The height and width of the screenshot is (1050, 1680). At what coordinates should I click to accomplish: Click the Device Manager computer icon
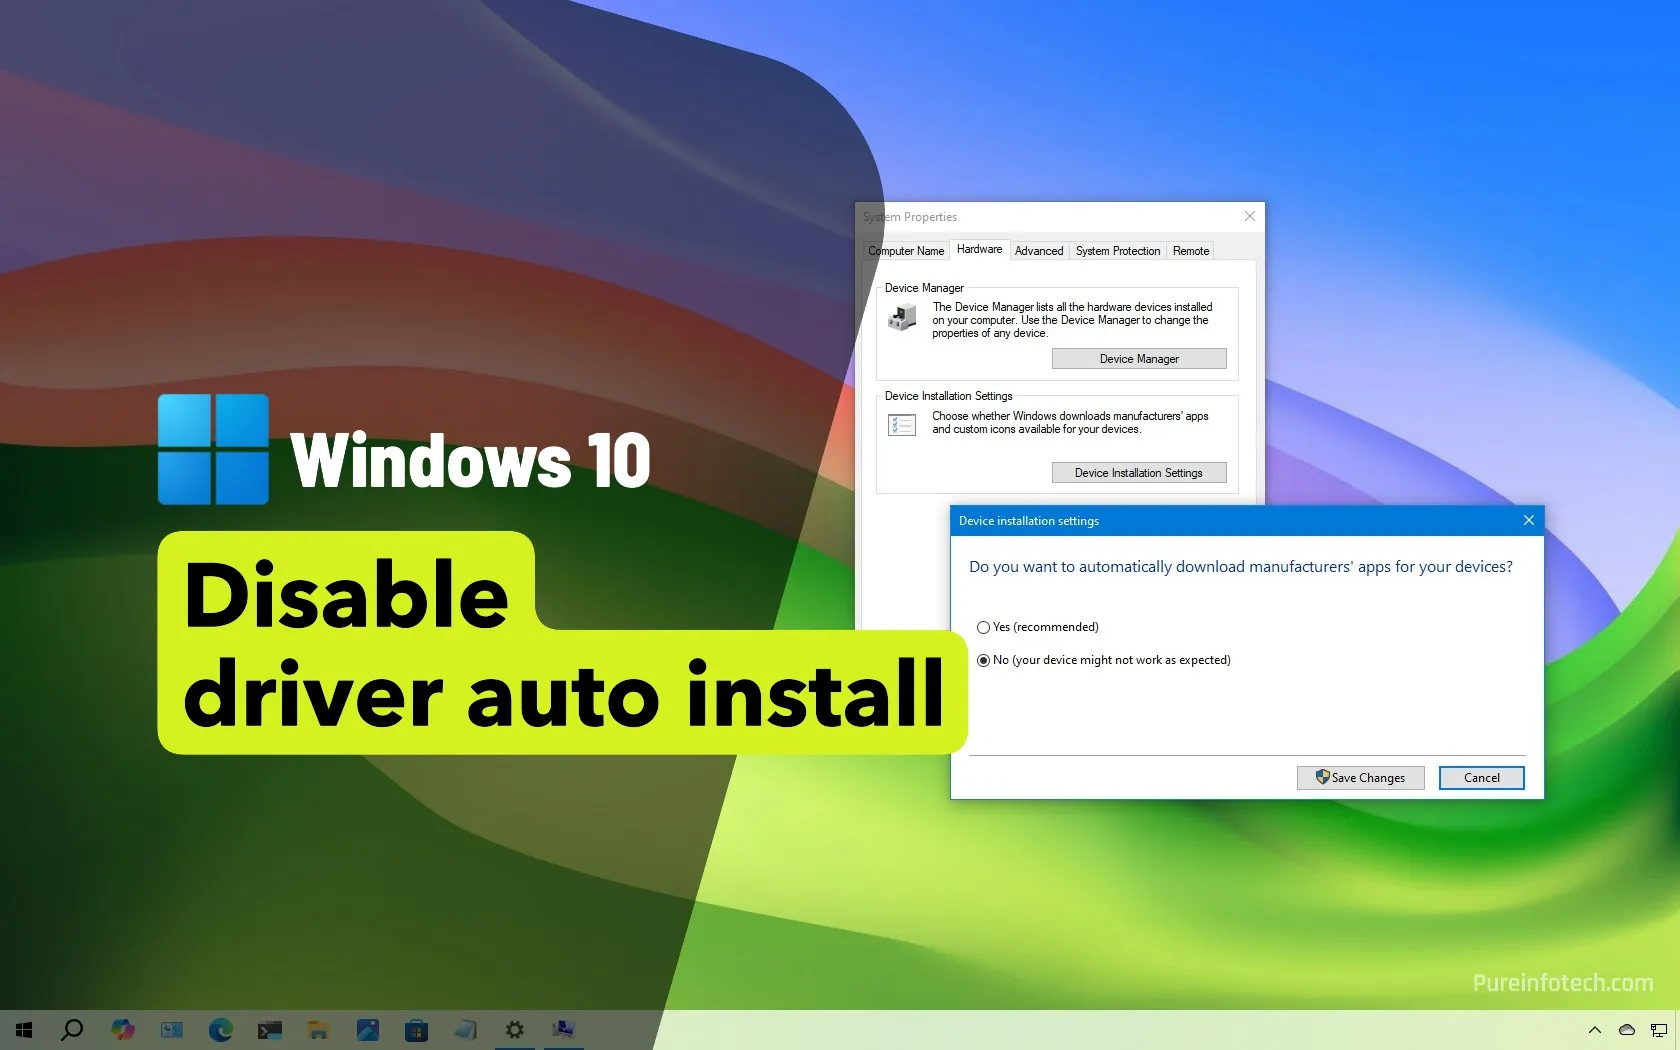point(902,318)
